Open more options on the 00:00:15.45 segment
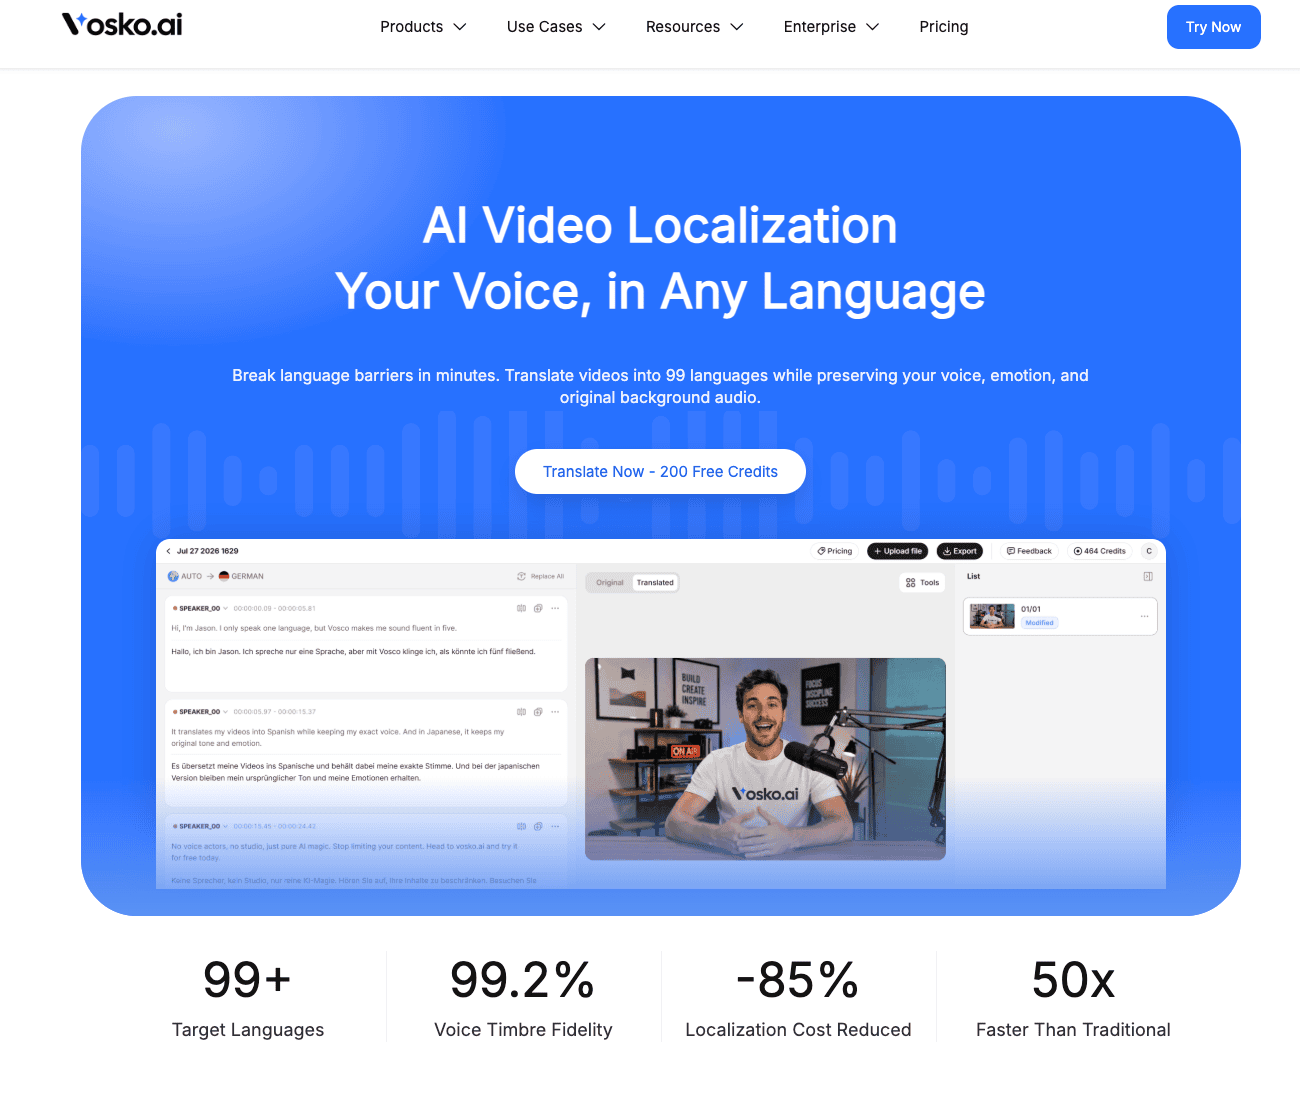The width and height of the screenshot is (1300, 1098). [555, 826]
